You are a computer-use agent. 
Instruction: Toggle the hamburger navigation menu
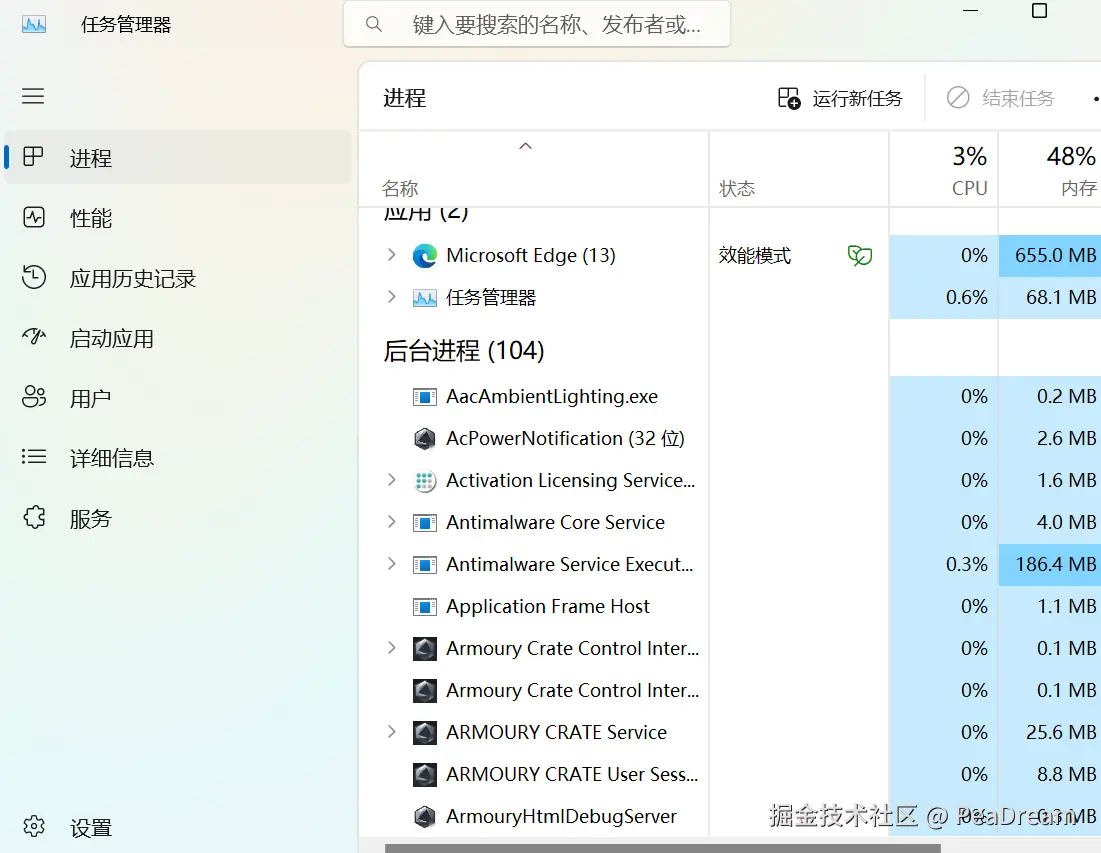[x=33, y=96]
